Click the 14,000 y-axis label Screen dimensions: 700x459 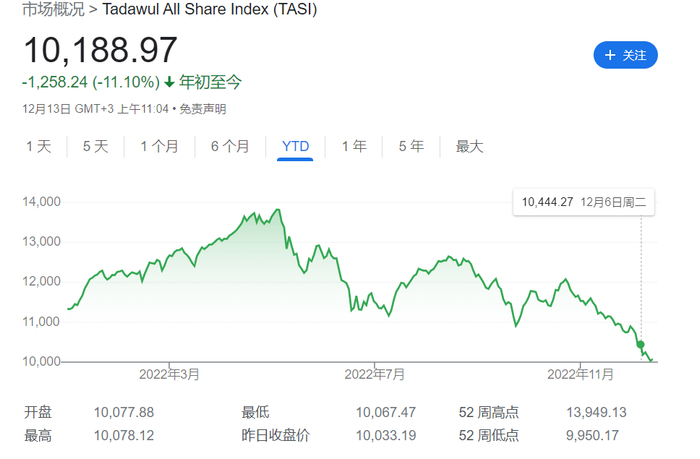pyautogui.click(x=42, y=202)
